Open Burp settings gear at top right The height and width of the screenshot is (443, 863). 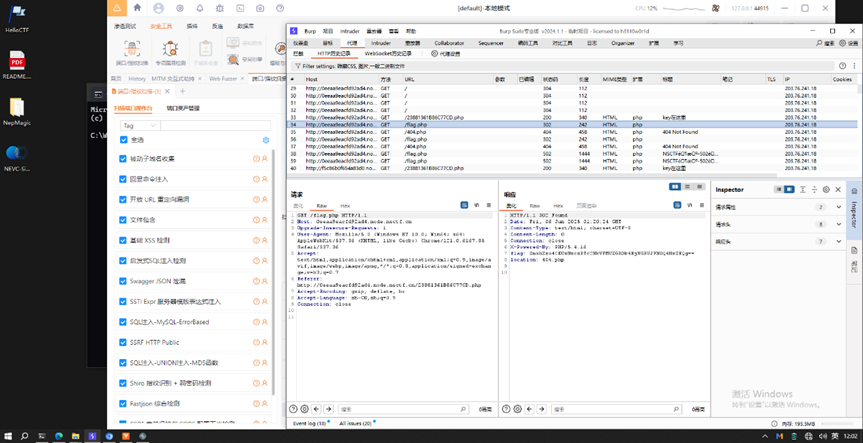[842, 43]
